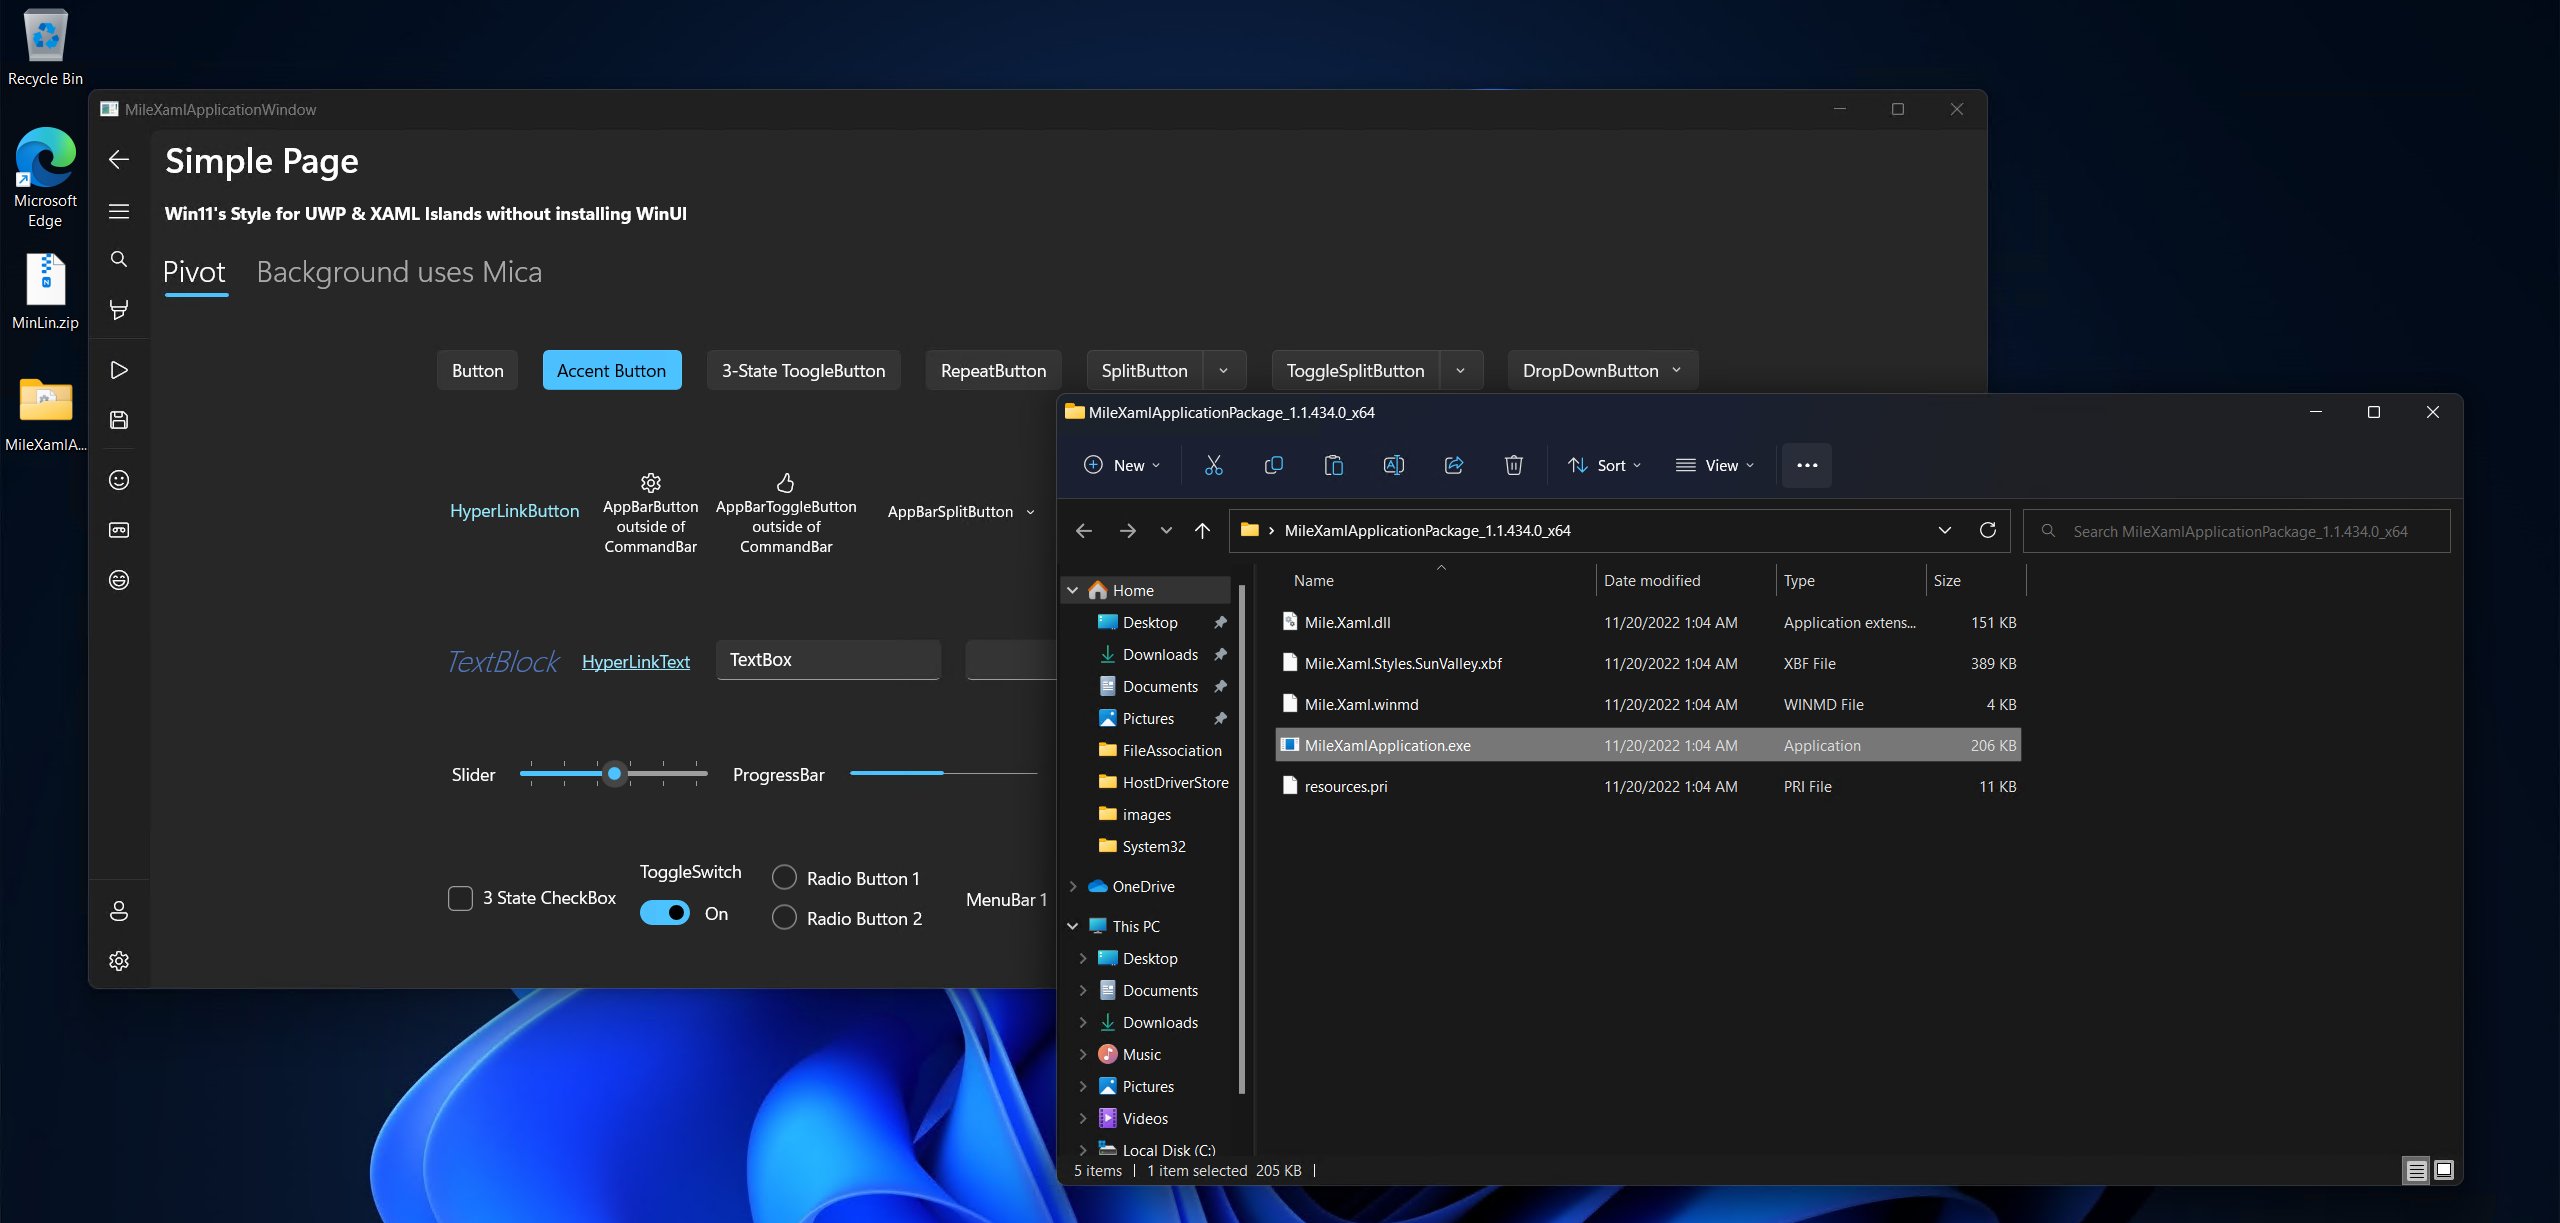The height and width of the screenshot is (1223, 2560).
Task: Click the save disk icon in MileXaml sidebar
Action: pos(119,420)
